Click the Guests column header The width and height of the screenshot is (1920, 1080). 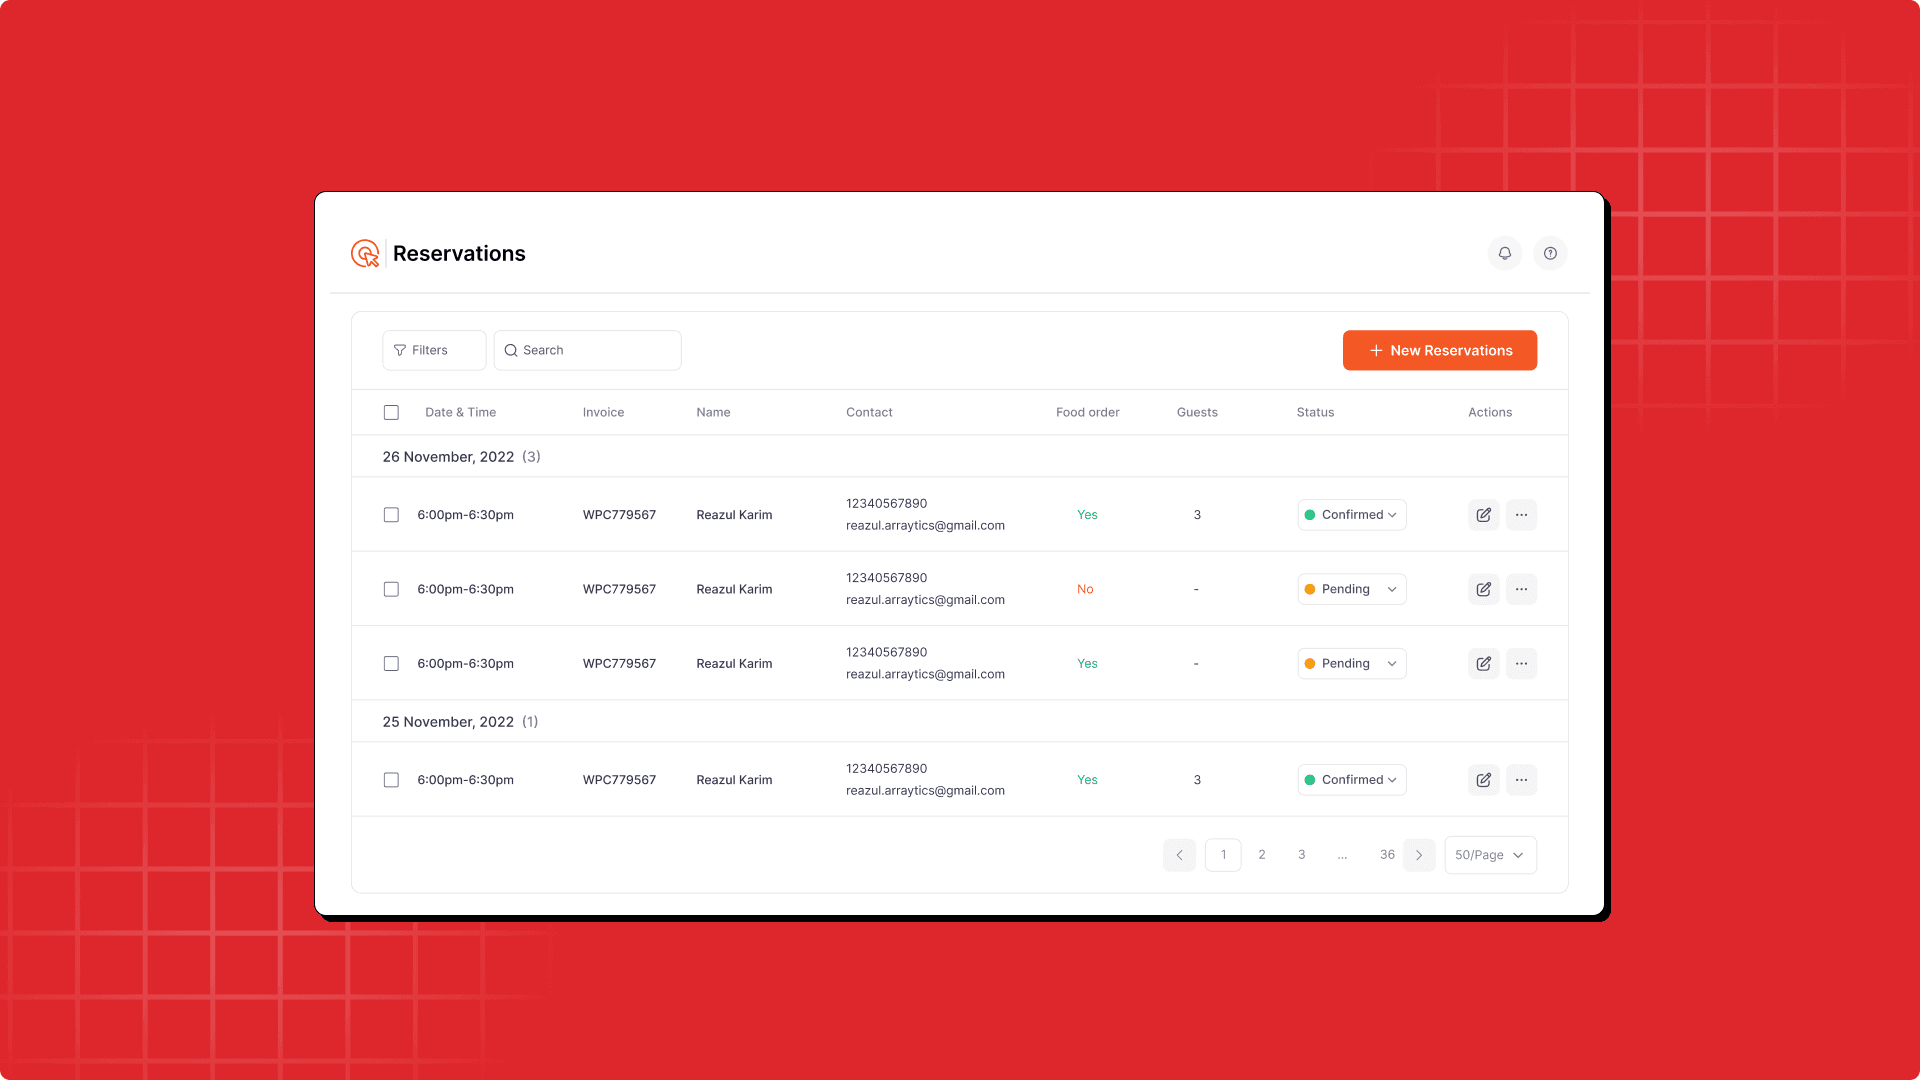tap(1197, 412)
